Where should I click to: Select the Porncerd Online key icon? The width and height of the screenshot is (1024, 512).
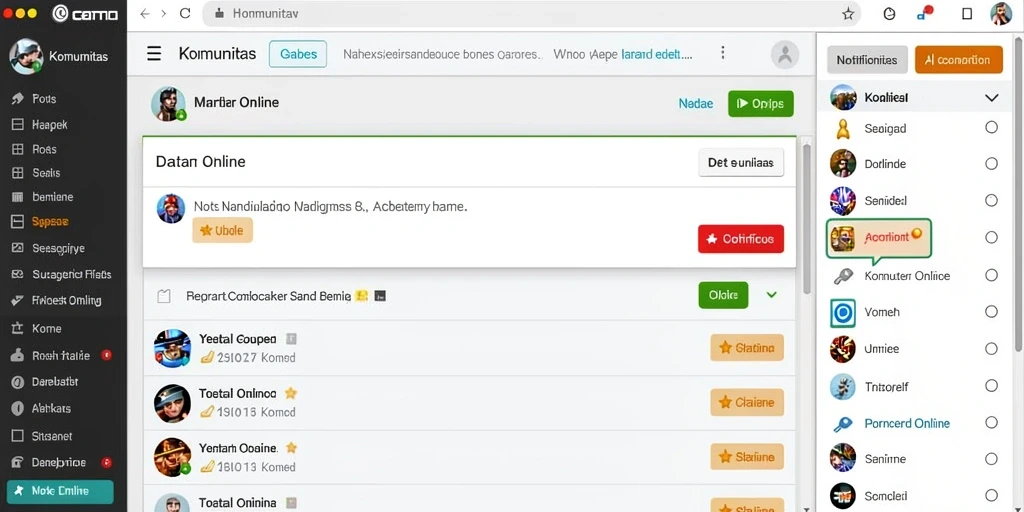point(842,424)
